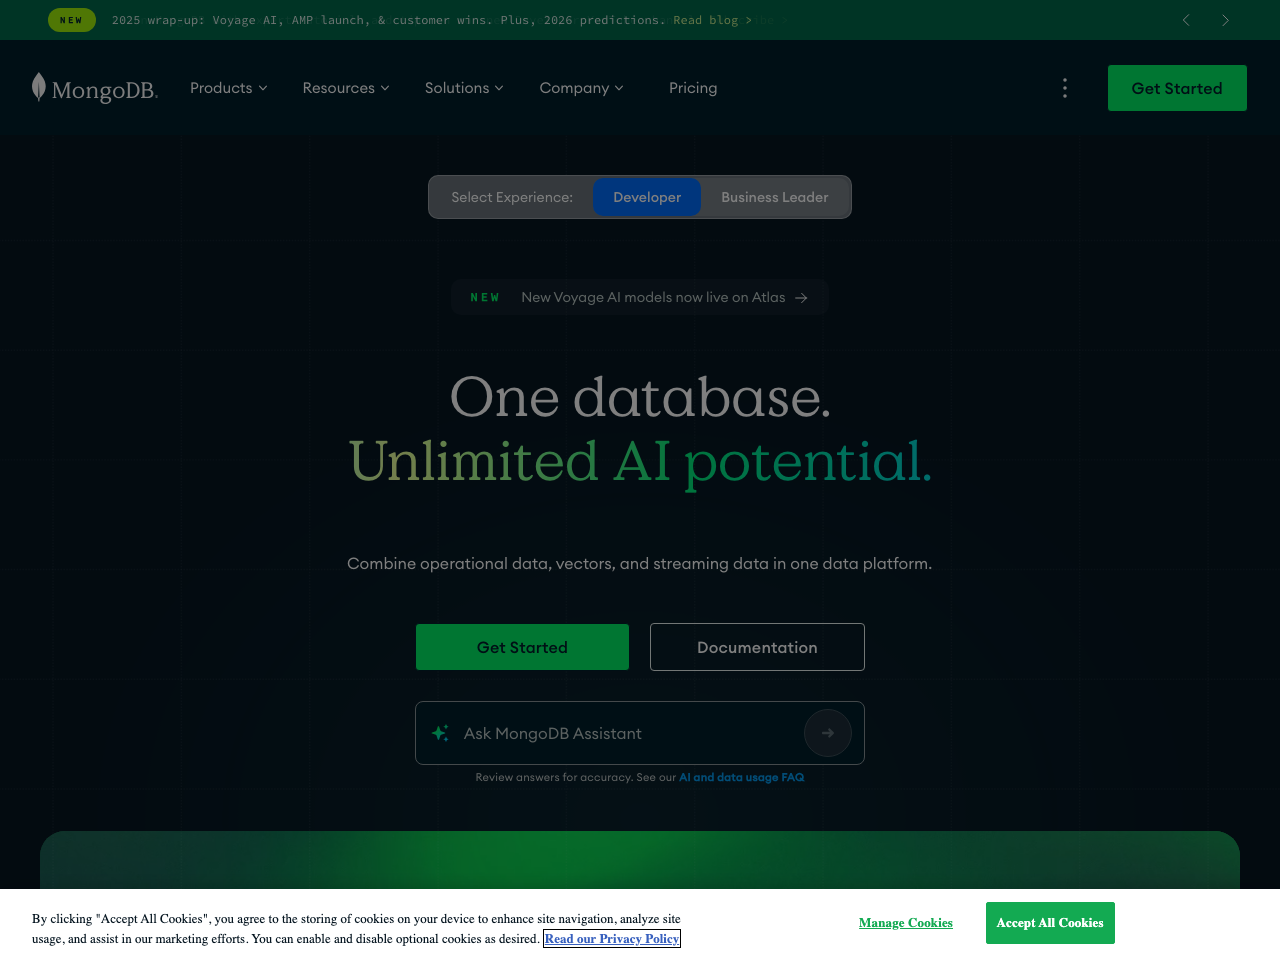Open the Documentation page
The height and width of the screenshot is (960, 1280).
[x=757, y=647]
